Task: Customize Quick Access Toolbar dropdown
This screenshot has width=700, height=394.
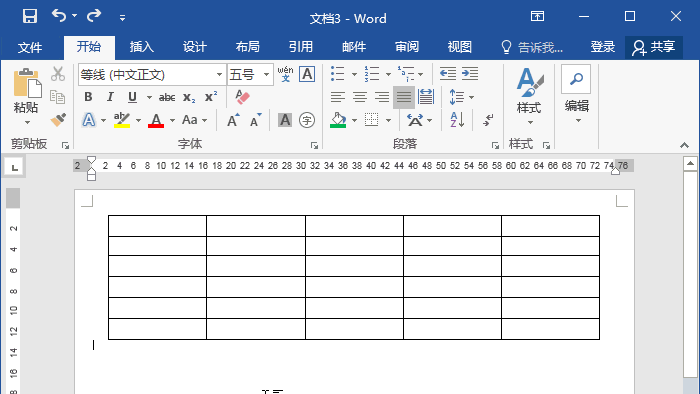Action: point(122,18)
